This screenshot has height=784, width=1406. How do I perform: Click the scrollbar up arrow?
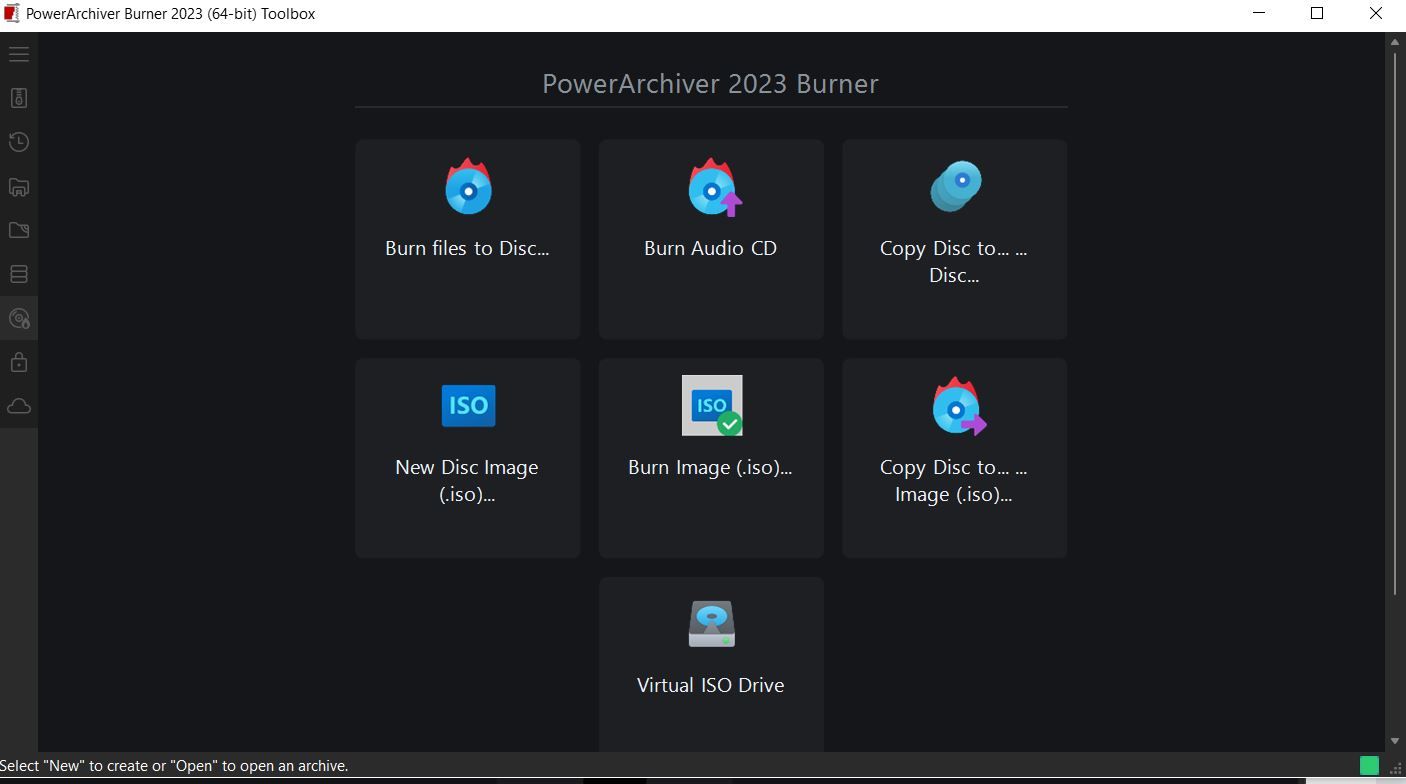(x=1395, y=42)
